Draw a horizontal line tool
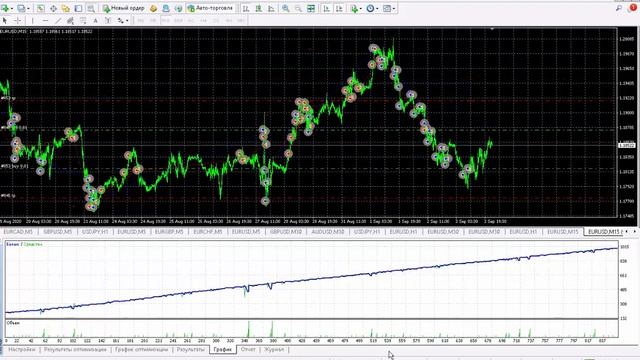The height and width of the screenshot is (360, 640). [x=45, y=20]
